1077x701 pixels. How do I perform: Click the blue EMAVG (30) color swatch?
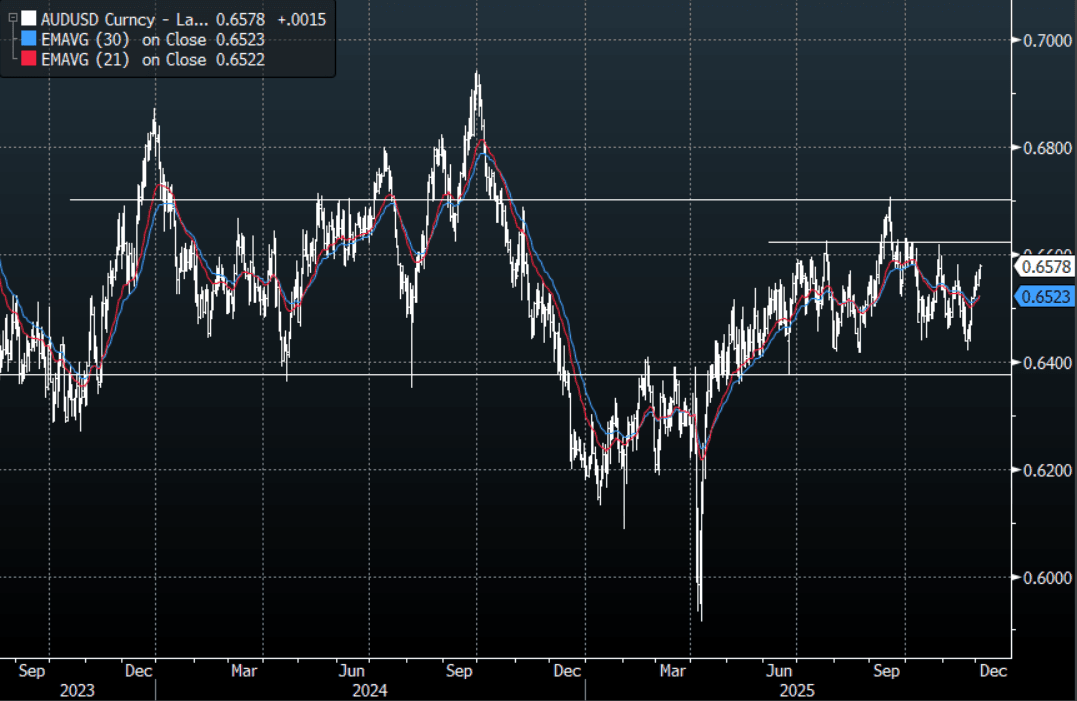pos(29,40)
